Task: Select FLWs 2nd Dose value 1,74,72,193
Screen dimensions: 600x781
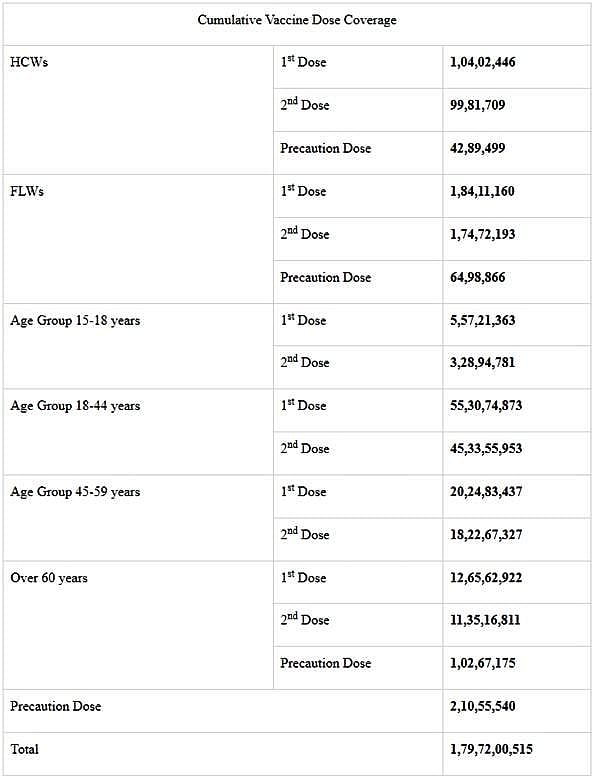Action: coord(482,234)
